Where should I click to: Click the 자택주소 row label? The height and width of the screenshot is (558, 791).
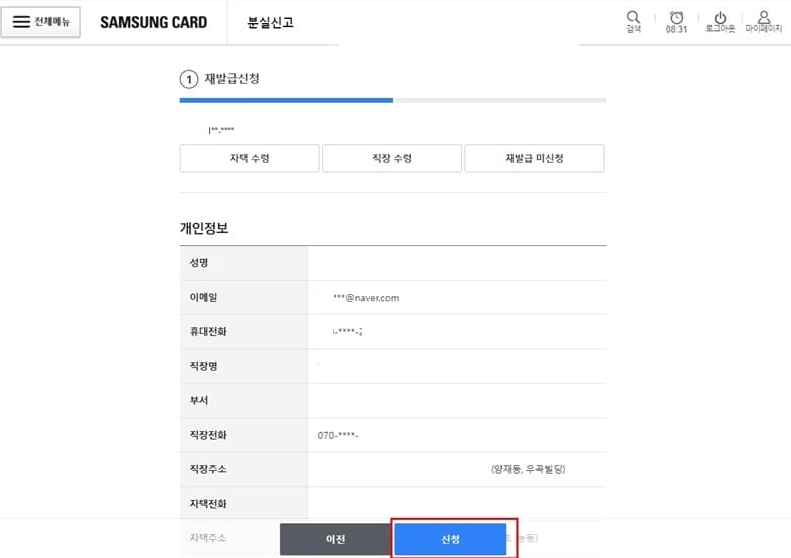point(208,538)
